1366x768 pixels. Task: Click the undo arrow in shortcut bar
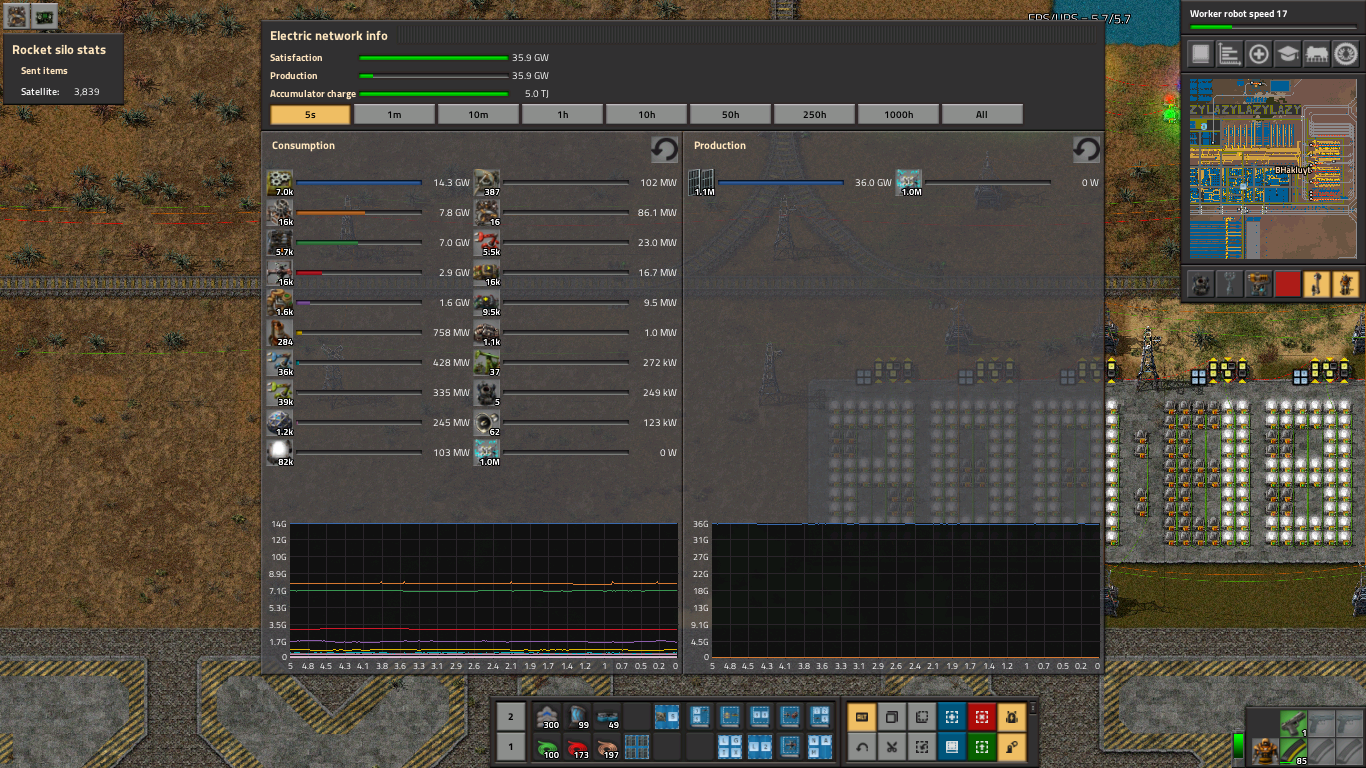click(x=861, y=746)
